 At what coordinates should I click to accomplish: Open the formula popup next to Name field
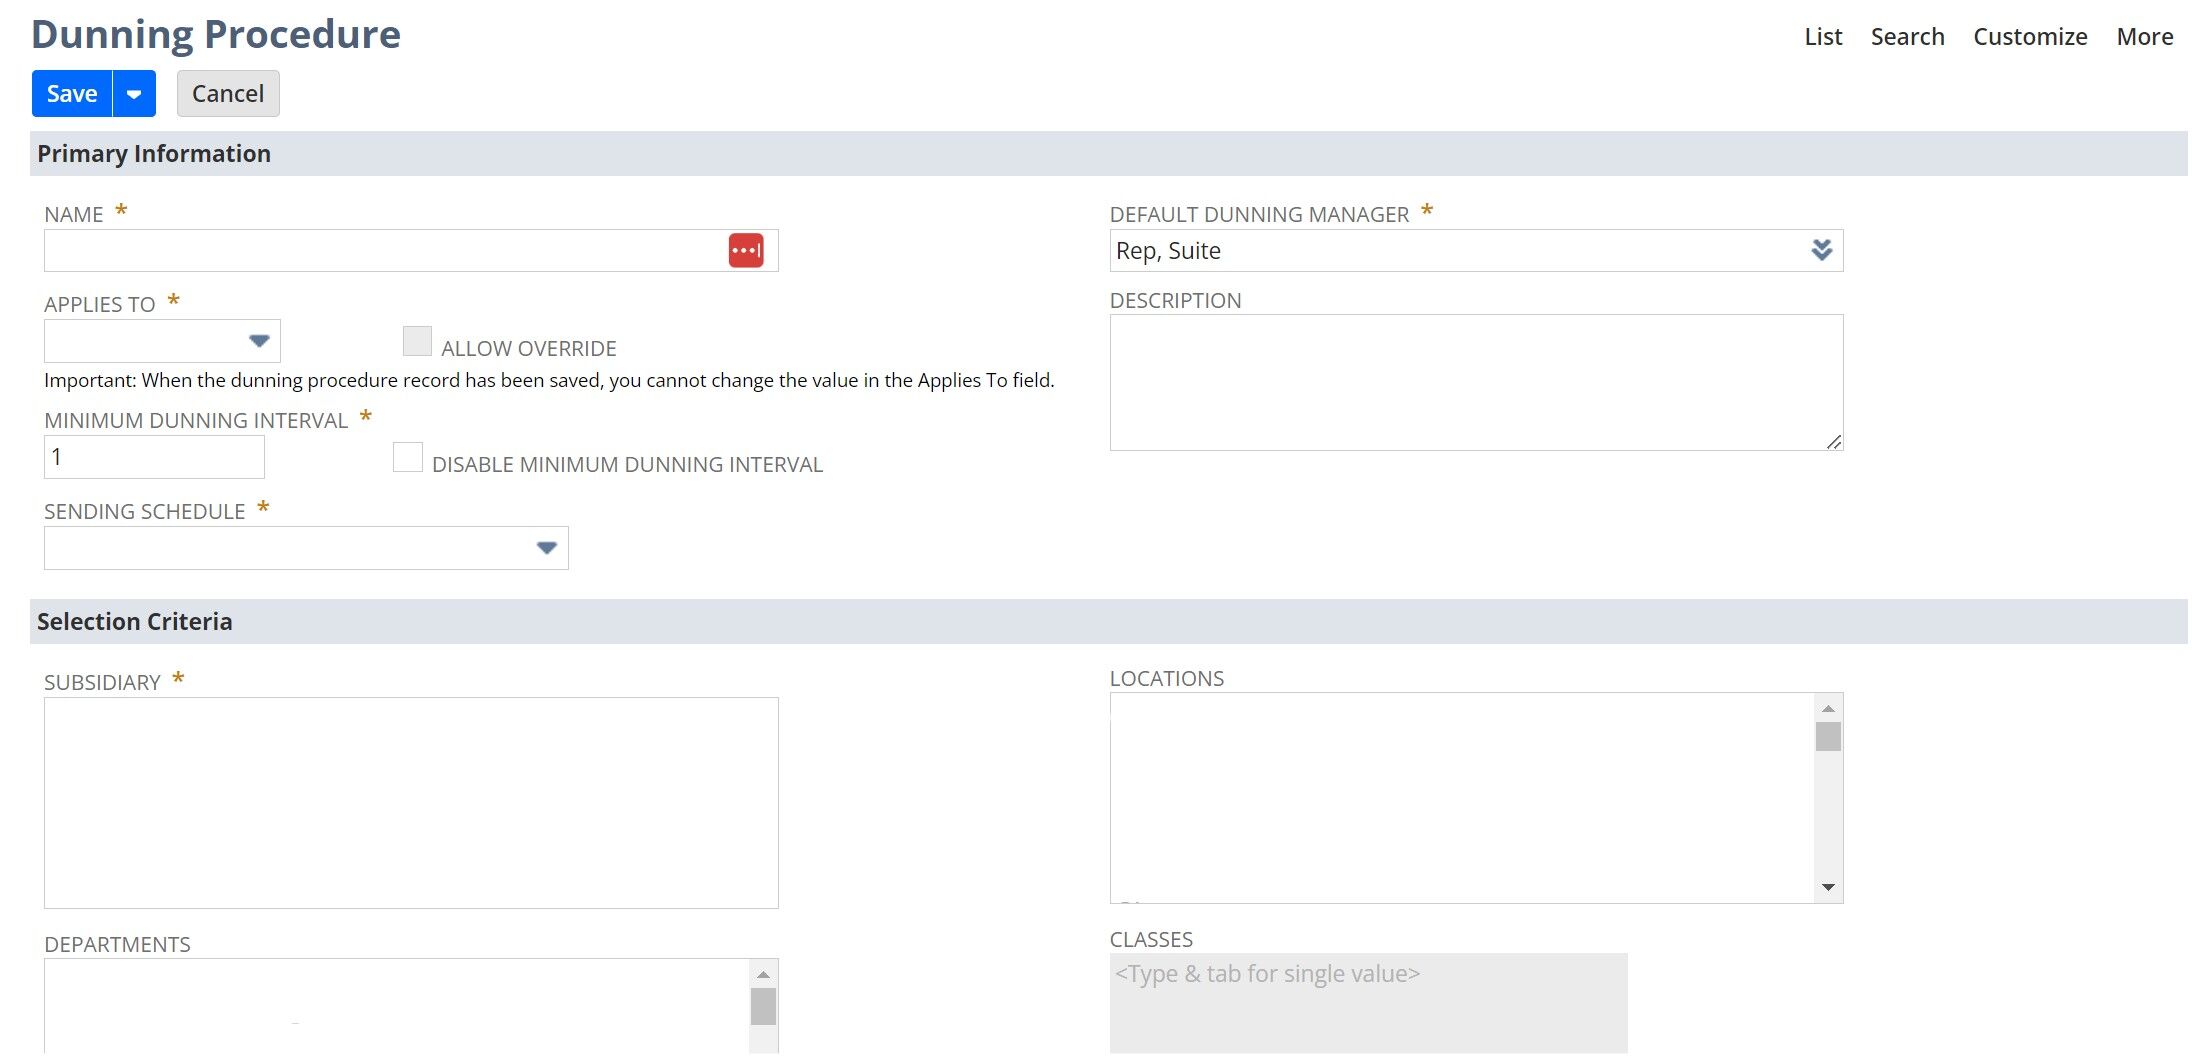pos(746,250)
